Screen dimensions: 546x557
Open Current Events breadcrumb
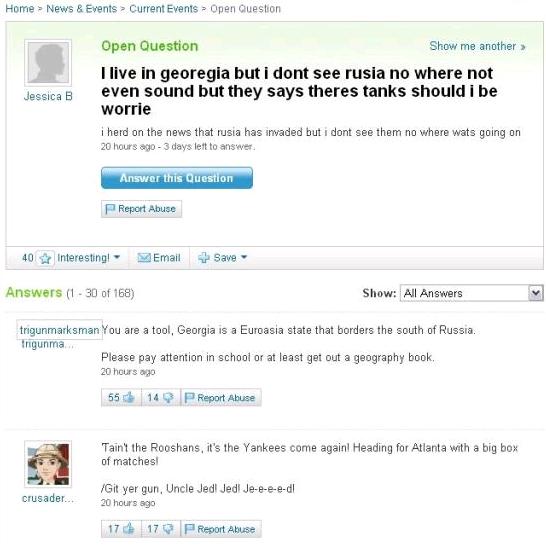coord(163,9)
